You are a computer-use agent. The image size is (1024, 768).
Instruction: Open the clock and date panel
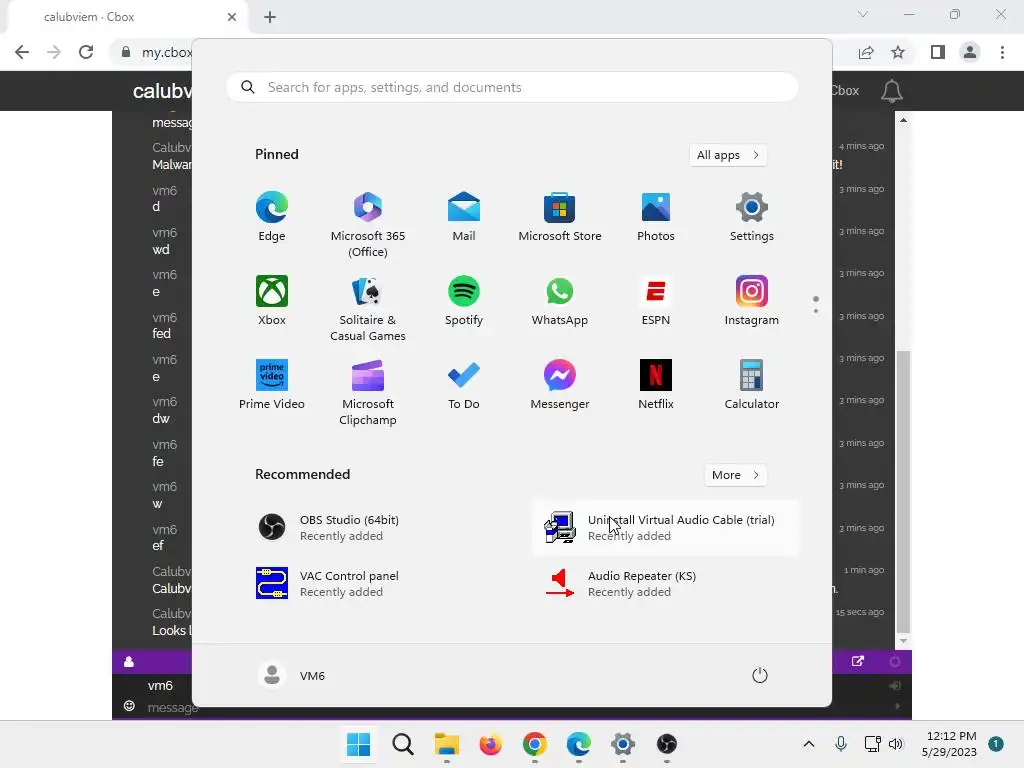coord(950,744)
